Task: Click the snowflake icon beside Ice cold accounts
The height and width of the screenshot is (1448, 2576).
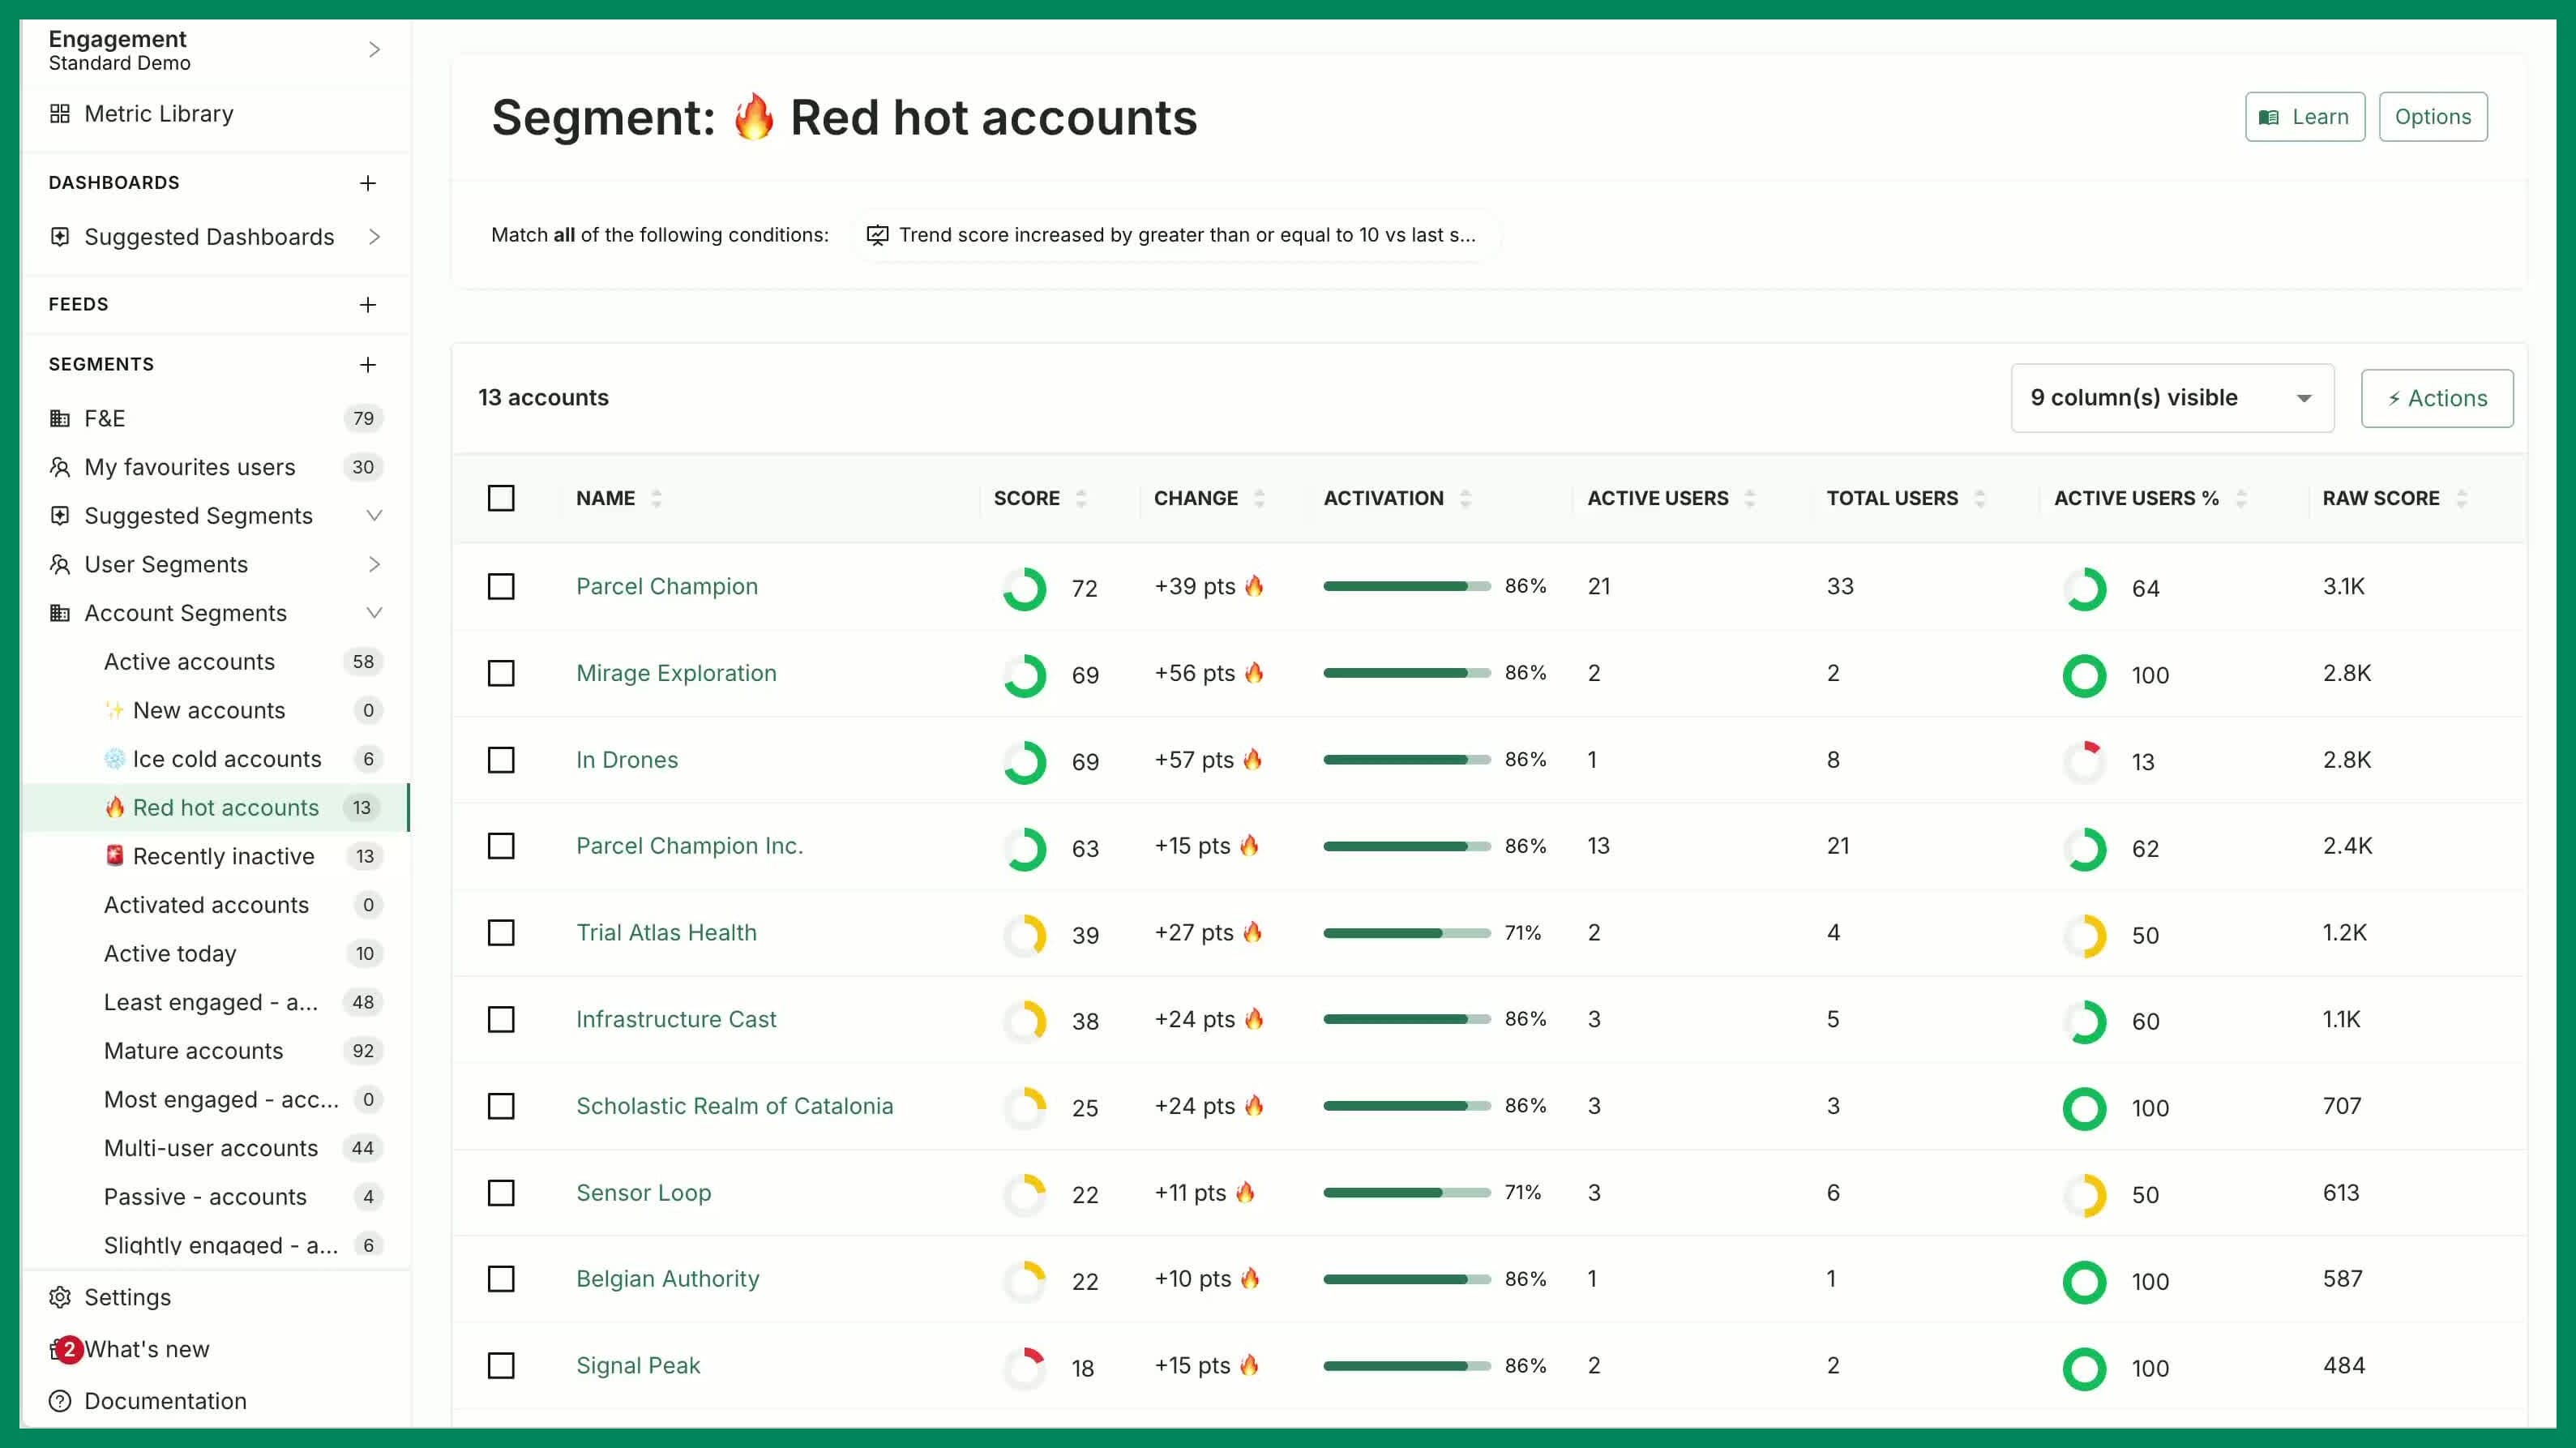Action: (x=115, y=759)
